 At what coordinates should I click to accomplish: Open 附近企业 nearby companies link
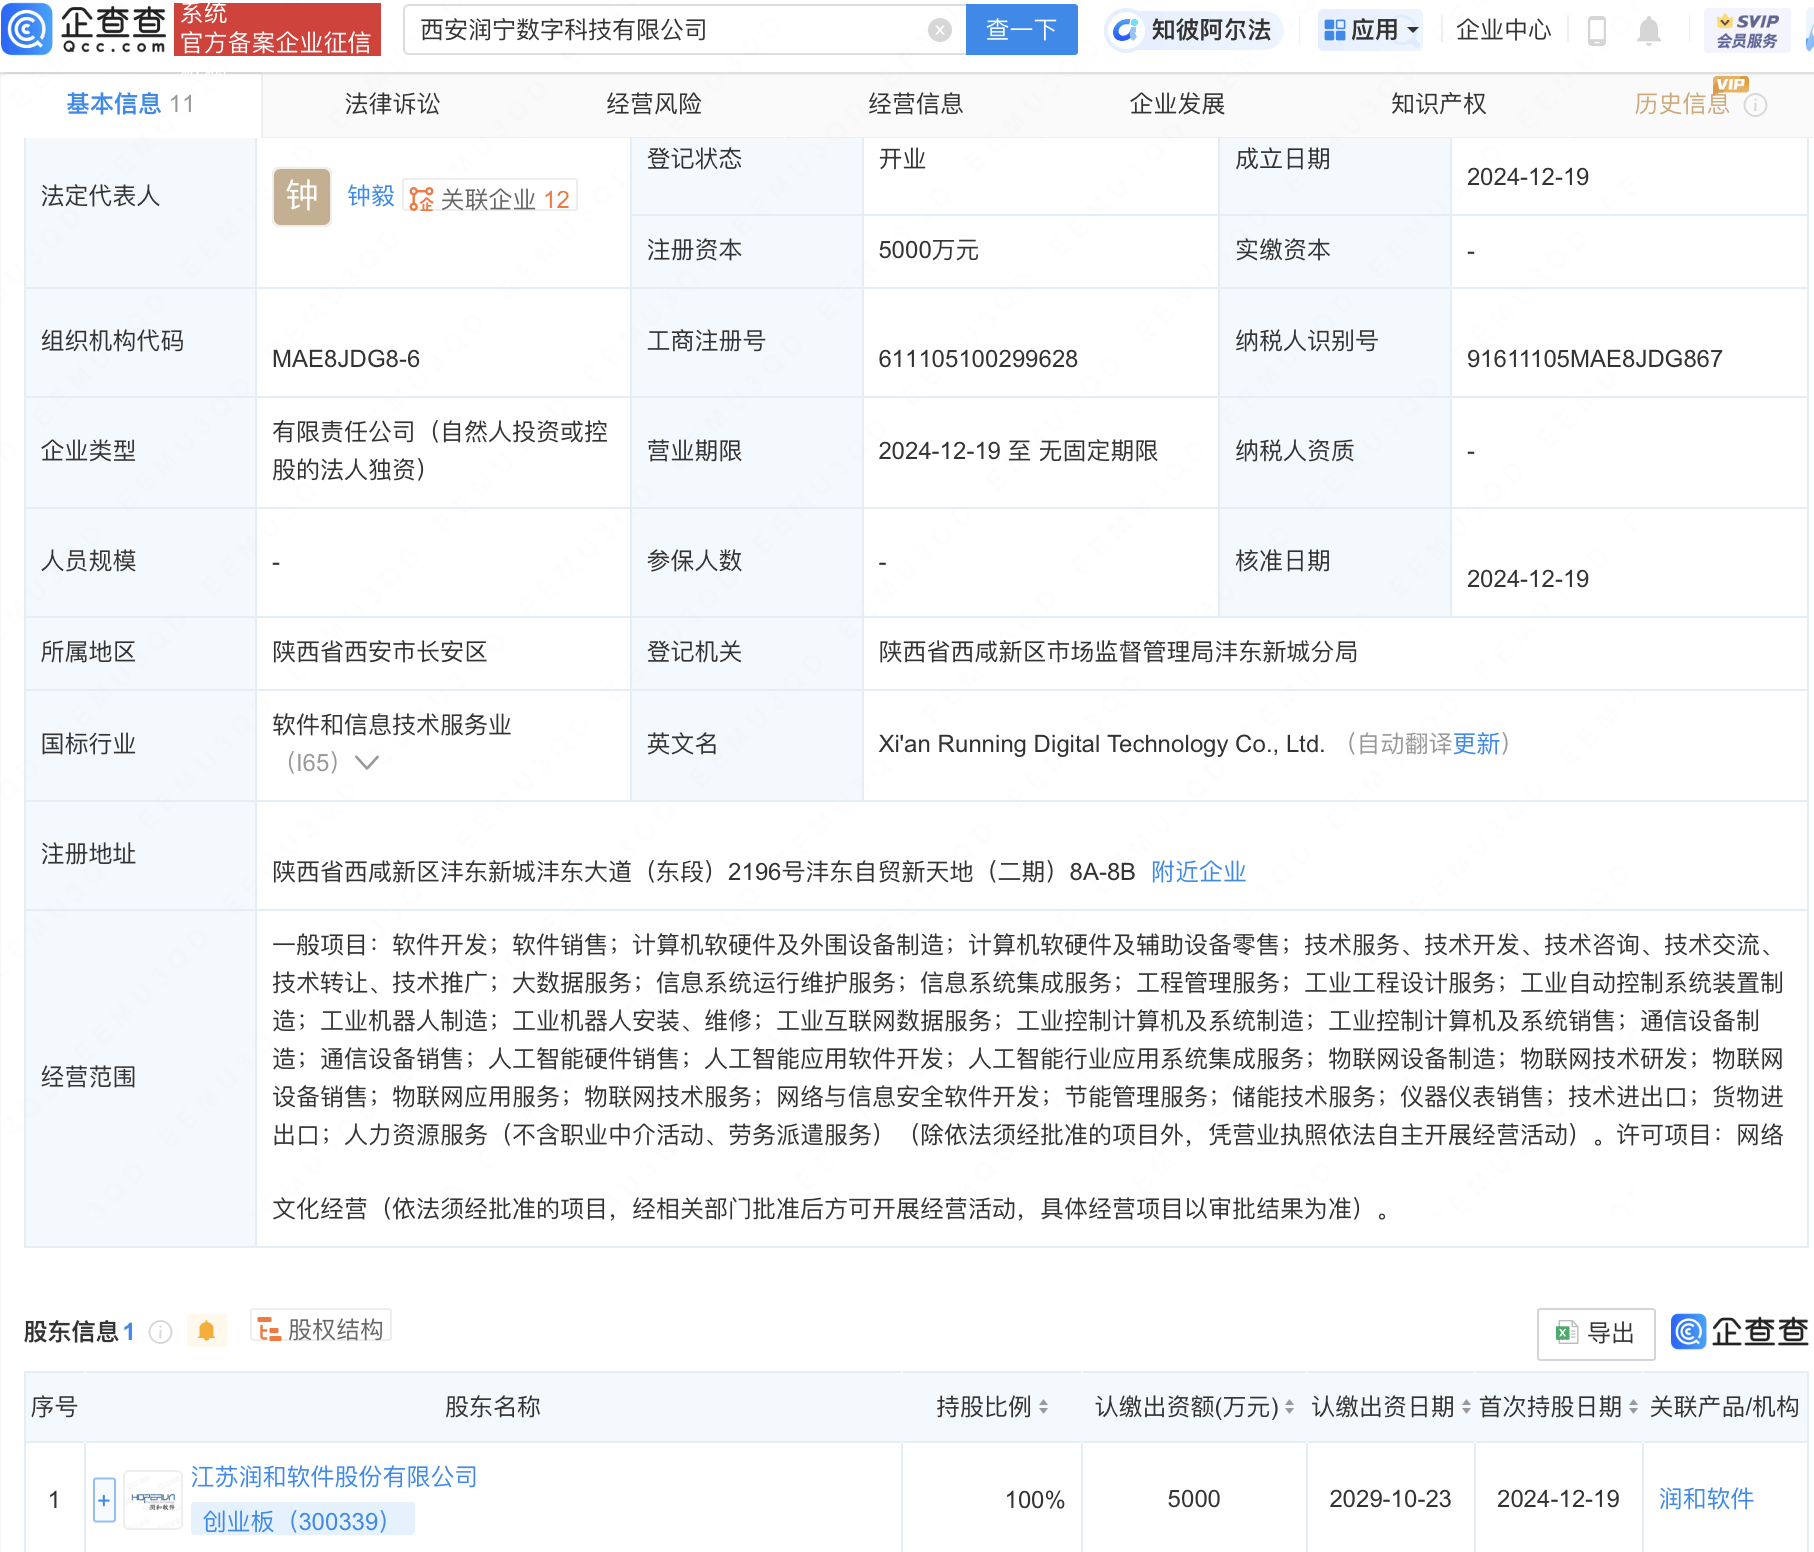click(x=1198, y=872)
